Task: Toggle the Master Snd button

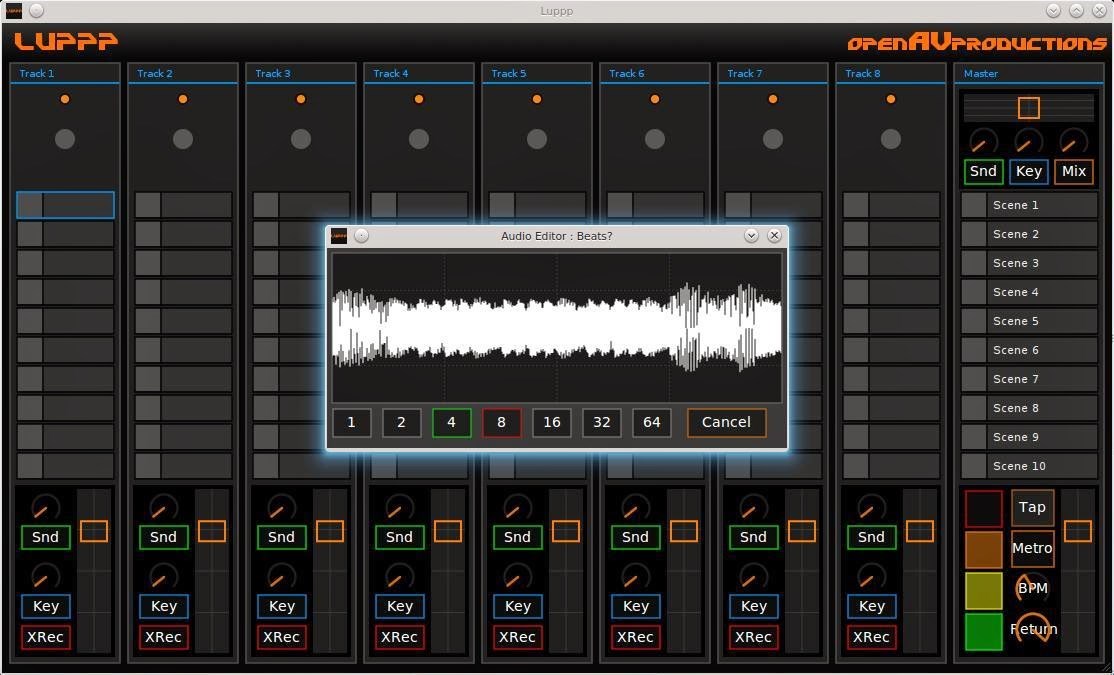Action: click(983, 171)
